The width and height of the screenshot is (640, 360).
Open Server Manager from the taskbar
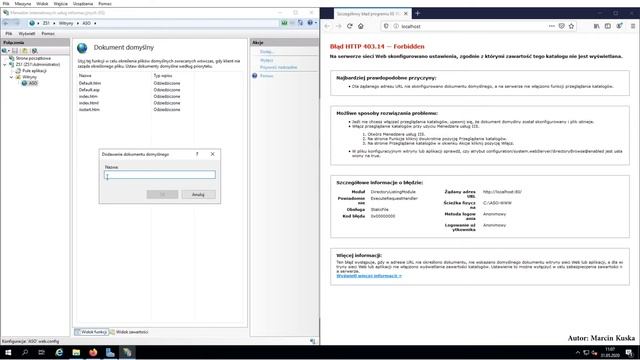point(110,352)
